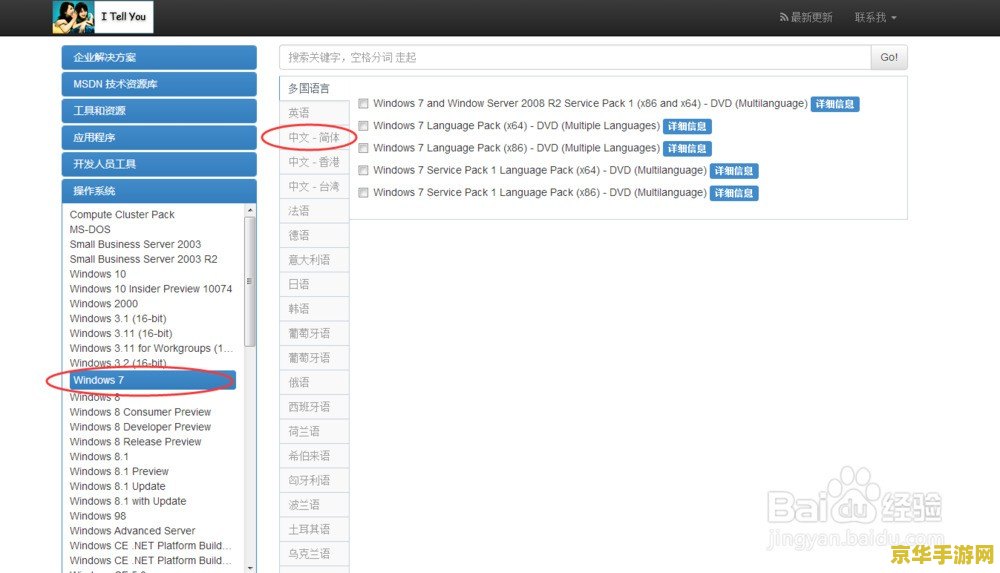Expand the 开发人员工具 category
Screen dimensions: 1000x573
point(159,165)
